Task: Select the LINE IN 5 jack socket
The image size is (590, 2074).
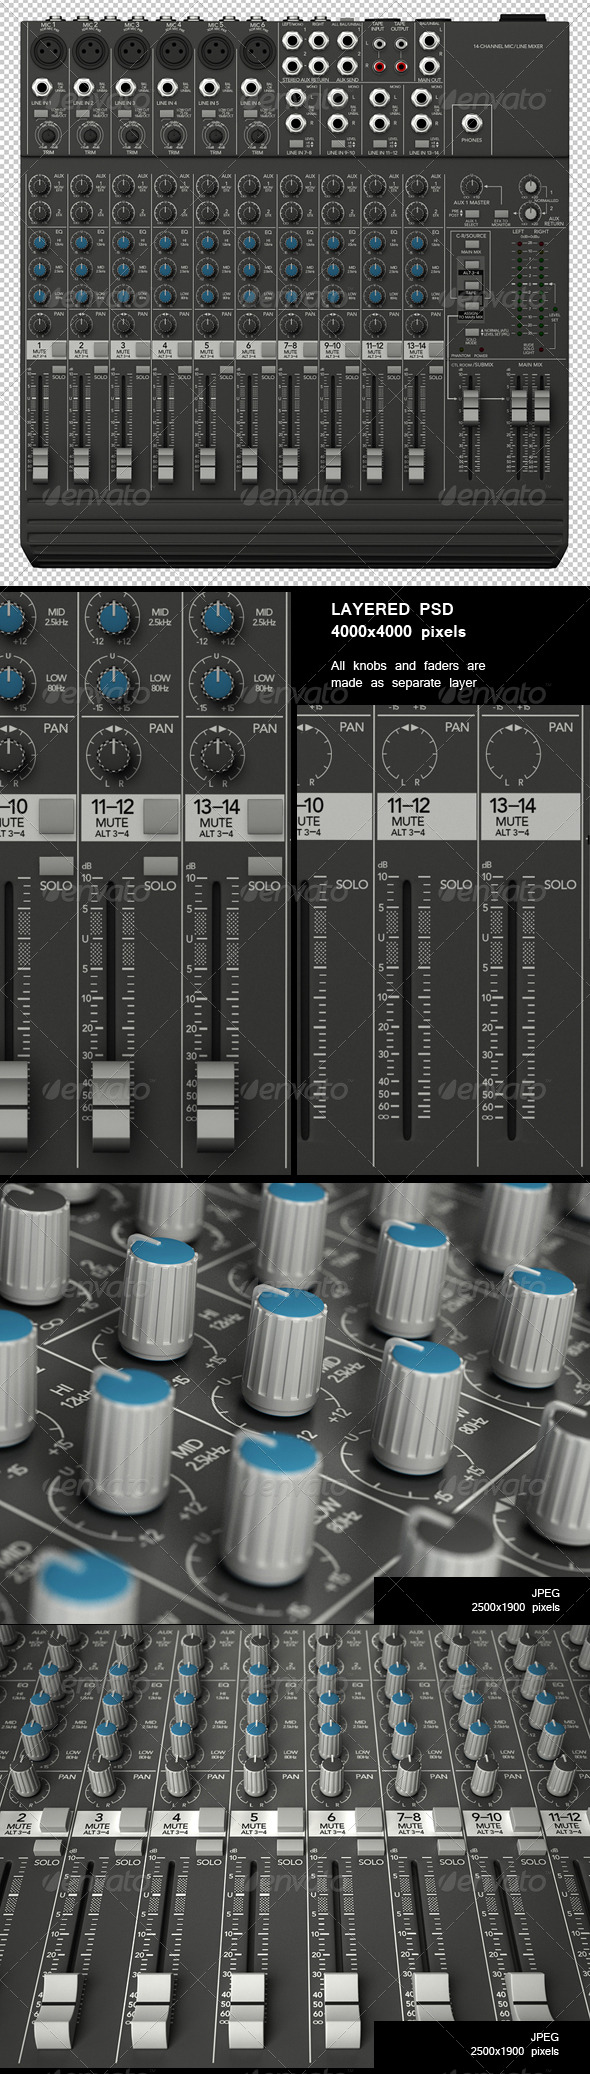Action: click(x=210, y=88)
